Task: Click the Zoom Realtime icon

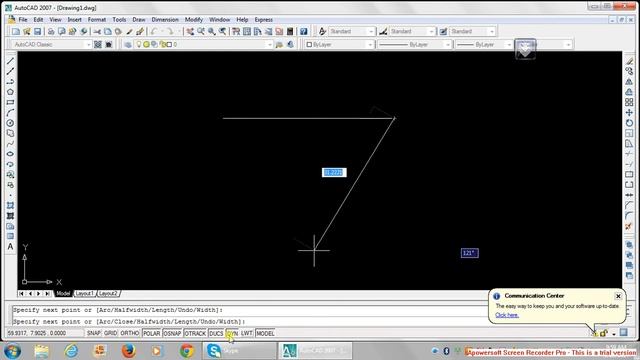Action: tap(201, 31)
